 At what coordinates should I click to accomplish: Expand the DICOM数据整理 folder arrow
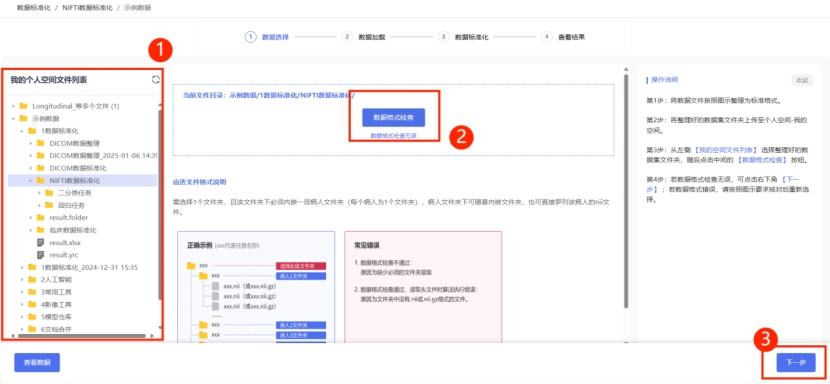coord(30,143)
